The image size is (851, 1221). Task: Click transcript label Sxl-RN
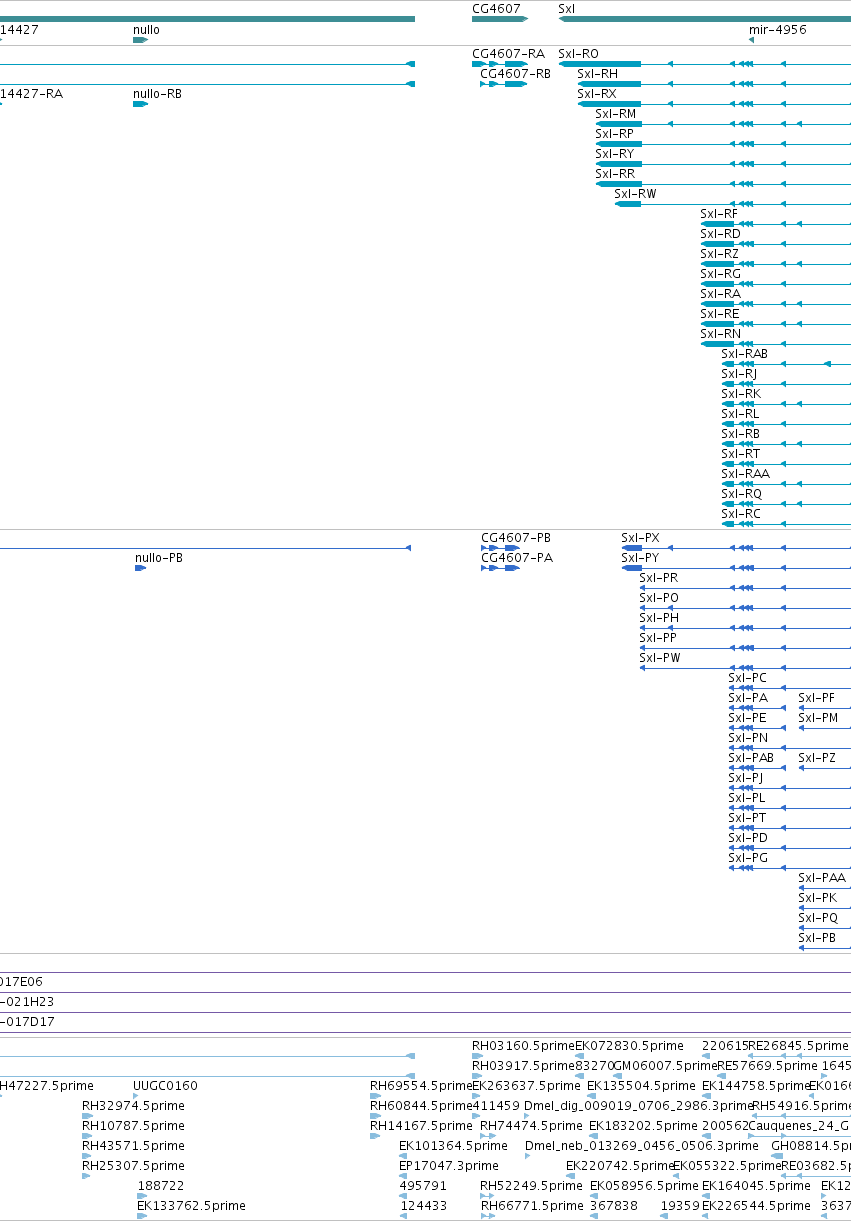721,334
